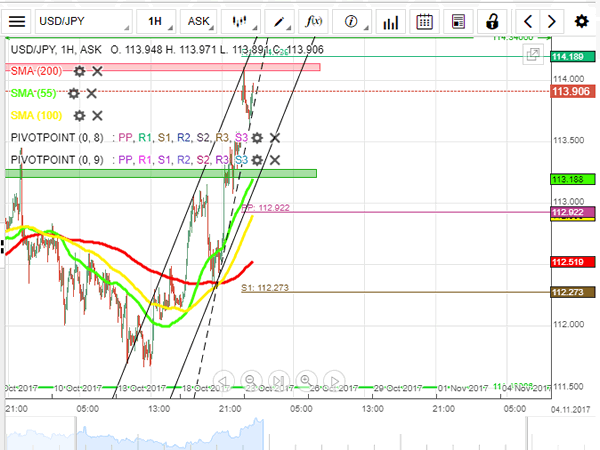Remove the SMA (55) indicator
Image resolution: width=600 pixels, height=450 pixels.
92,93
